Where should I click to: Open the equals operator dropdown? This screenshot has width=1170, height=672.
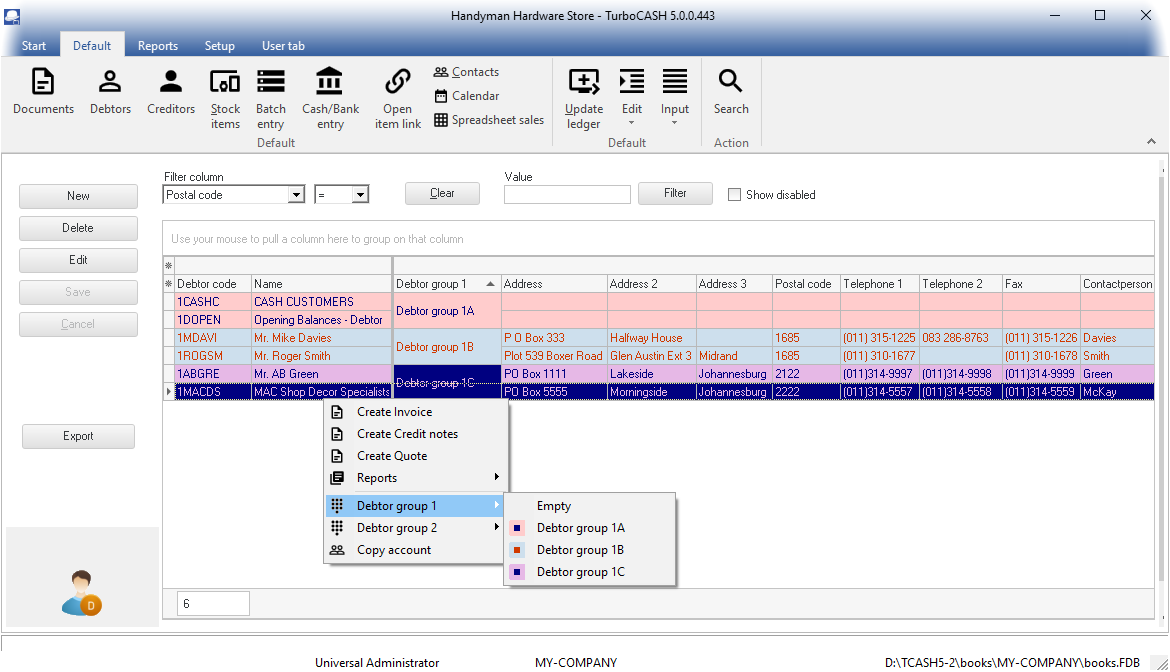(360, 195)
